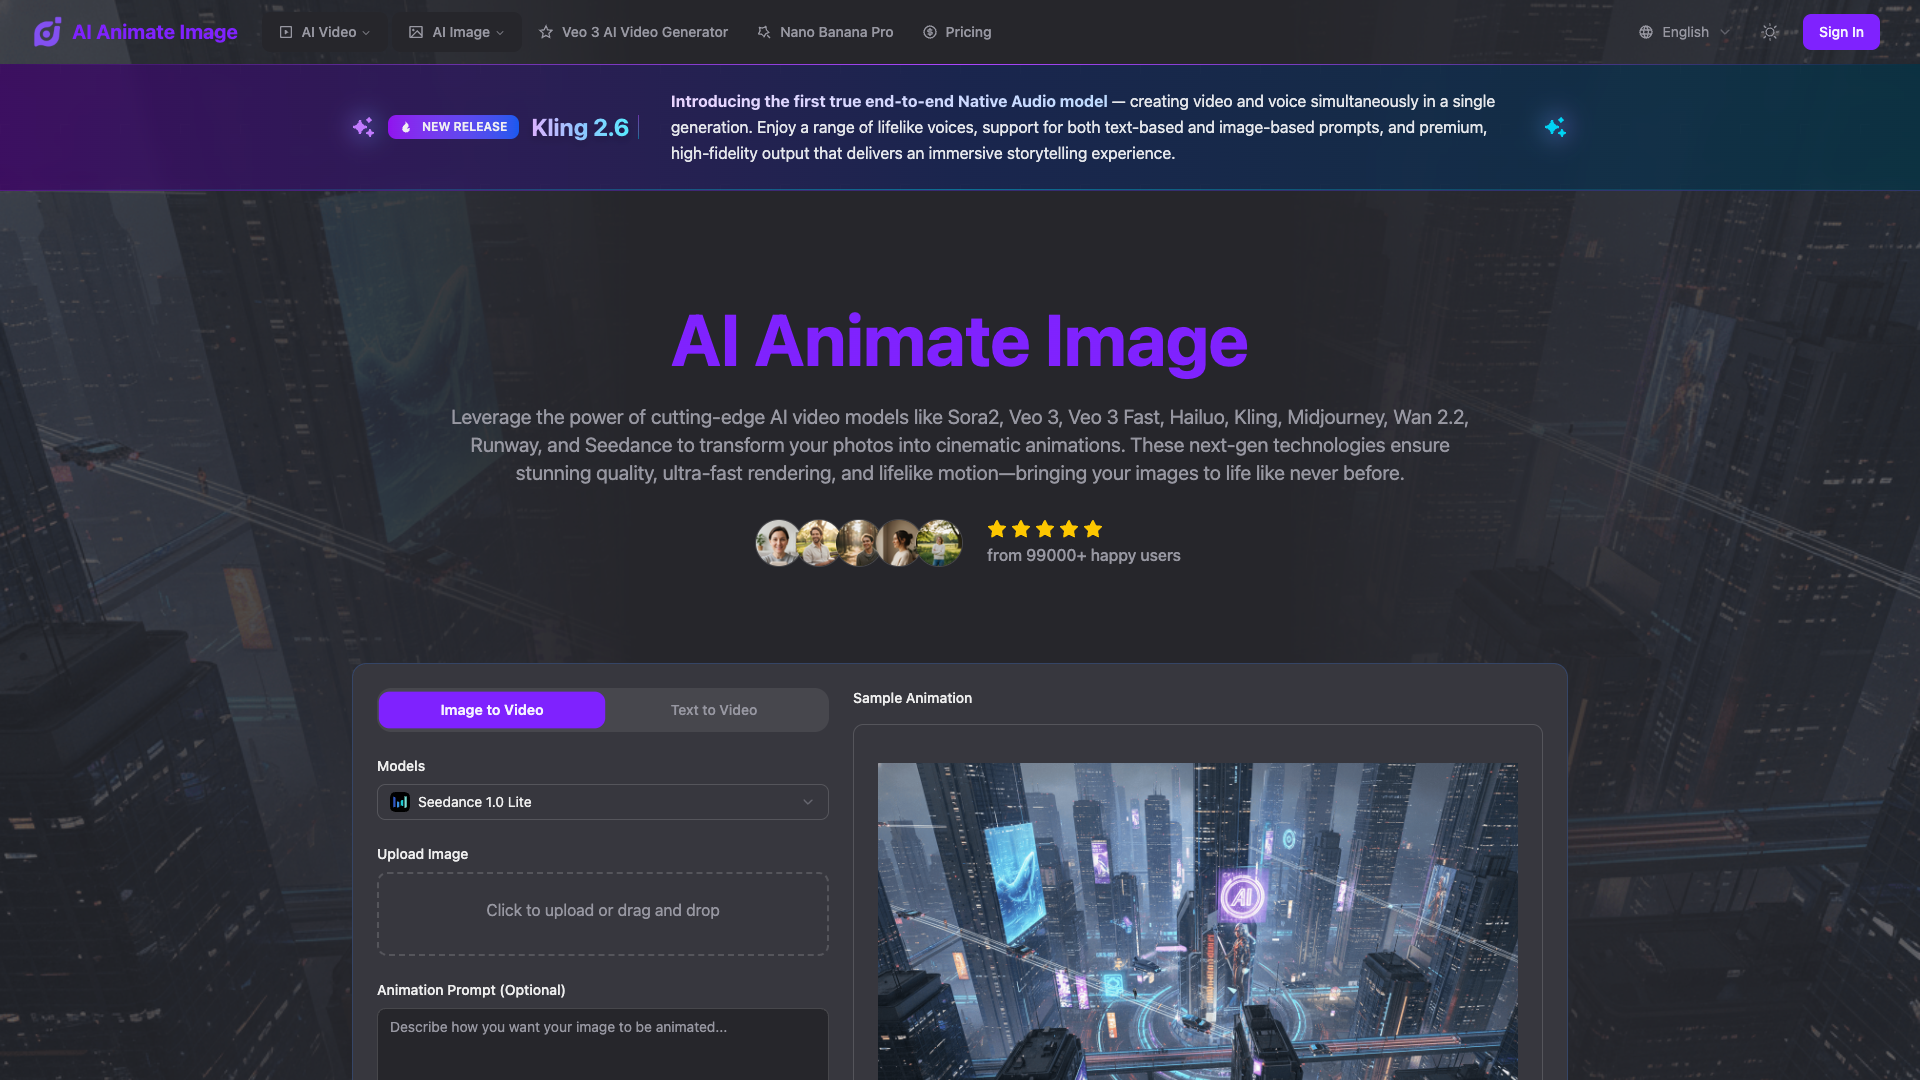Open the AI Video menu

(x=325, y=32)
